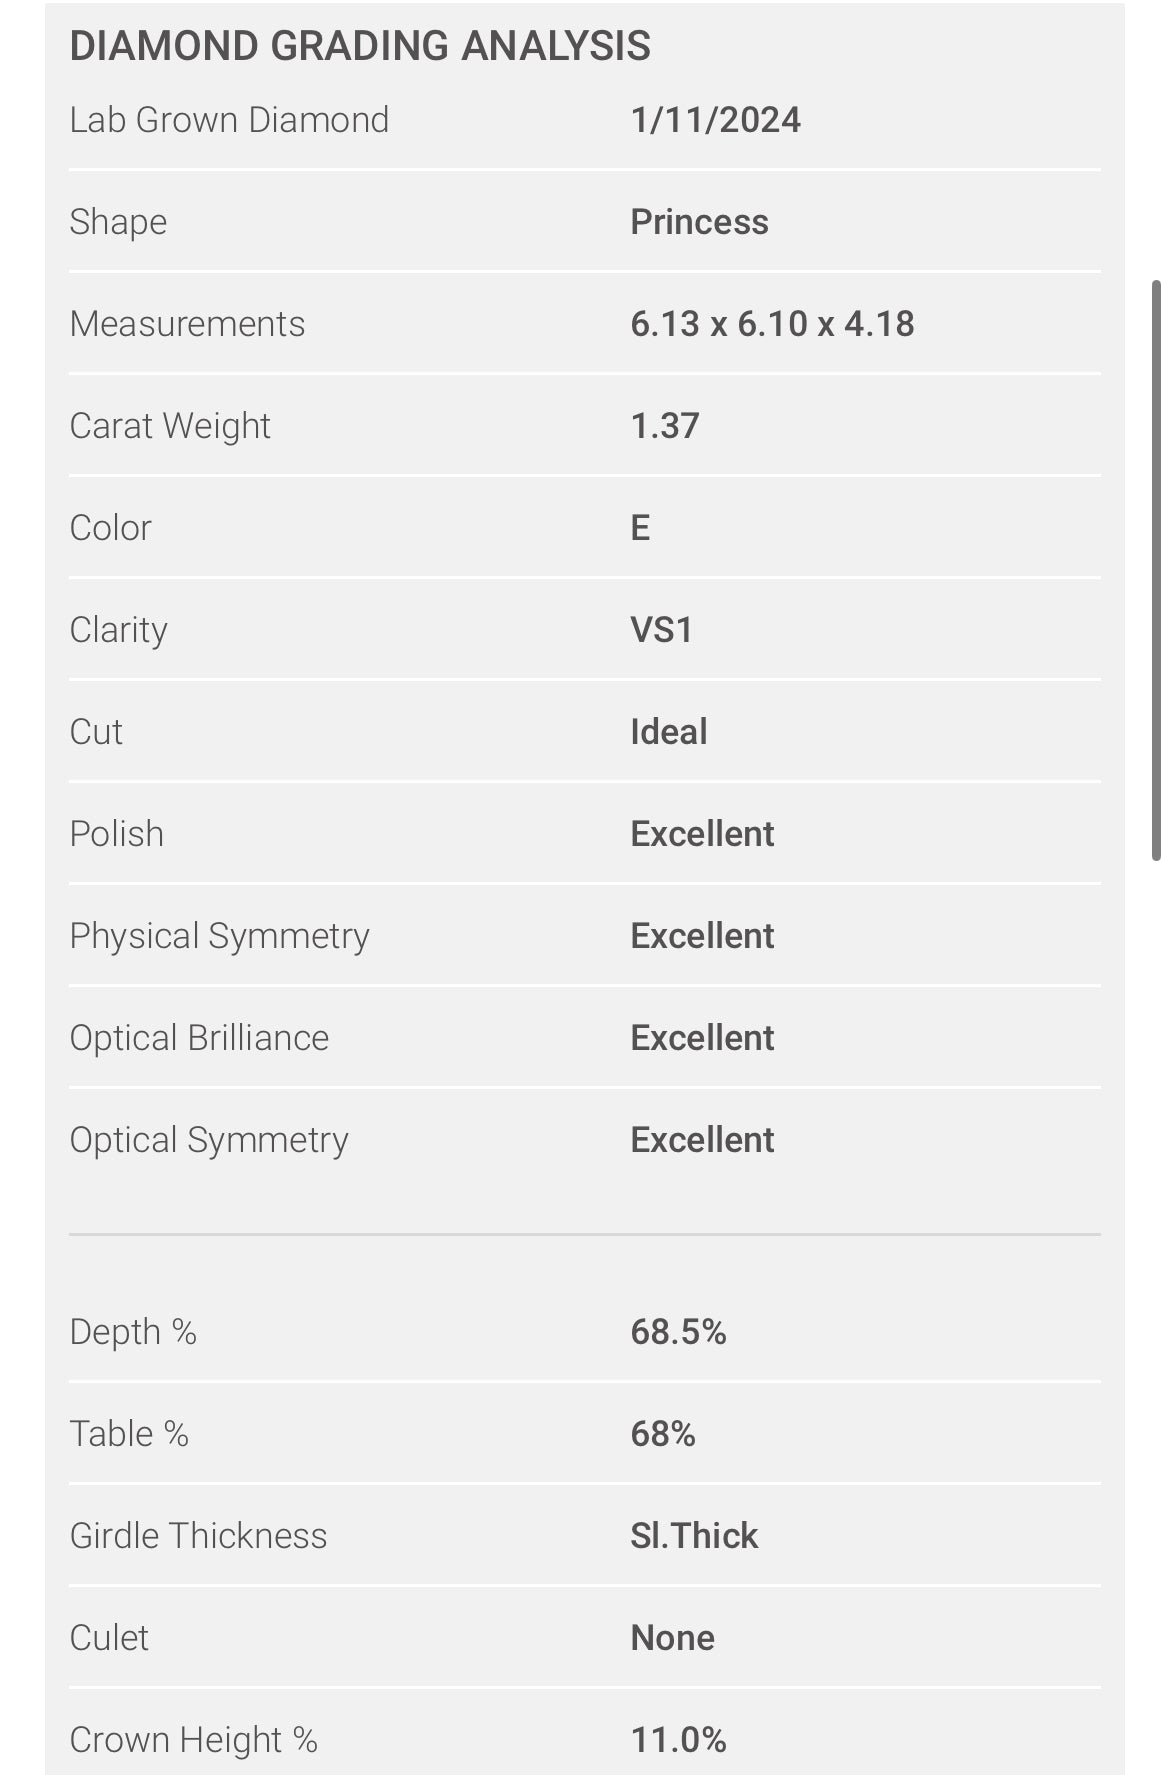Viewport: 1170px width, 1775px height.
Task: Click the depth percentage 68.5%
Action: coord(678,1332)
